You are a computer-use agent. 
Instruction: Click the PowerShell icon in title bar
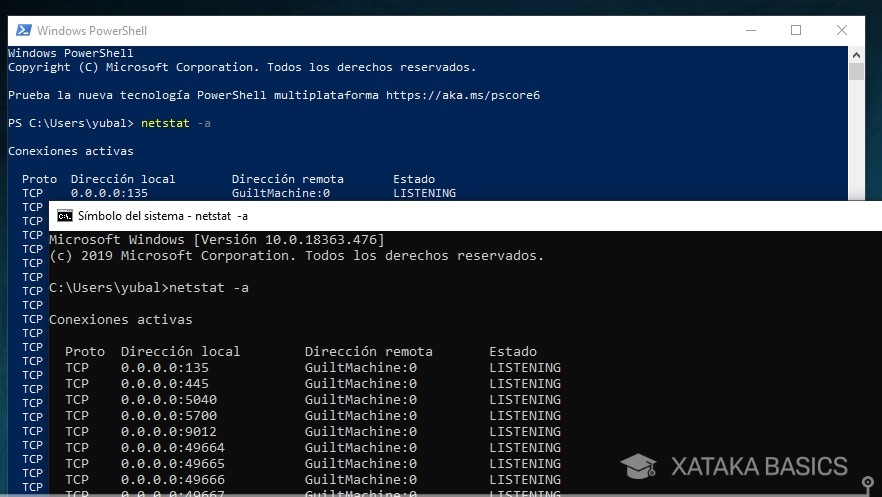click(24, 30)
